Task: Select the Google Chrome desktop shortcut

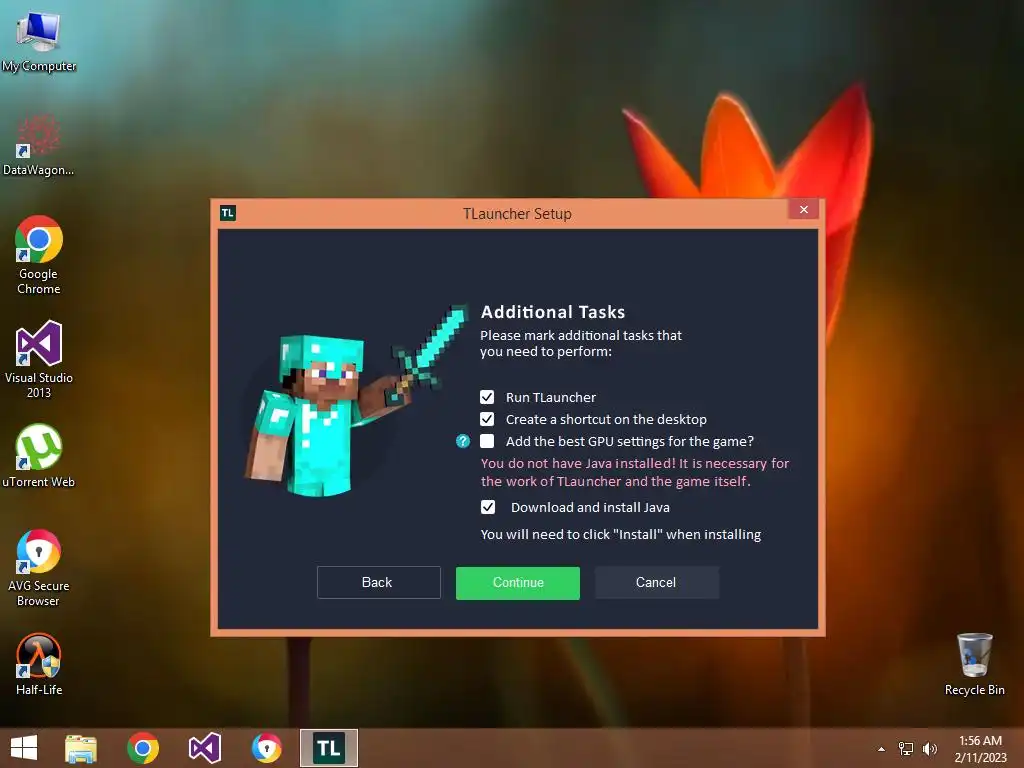Action: click(x=39, y=255)
